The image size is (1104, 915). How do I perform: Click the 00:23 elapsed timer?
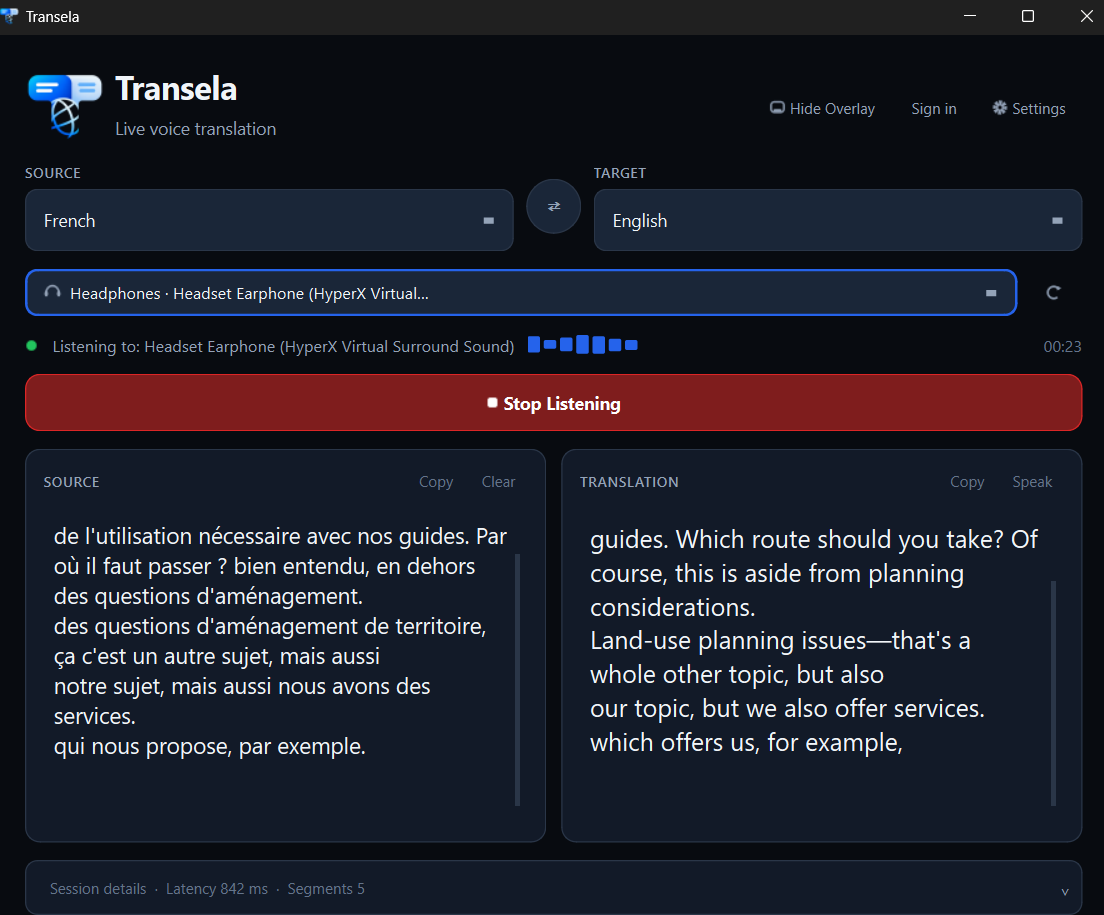tap(1062, 346)
